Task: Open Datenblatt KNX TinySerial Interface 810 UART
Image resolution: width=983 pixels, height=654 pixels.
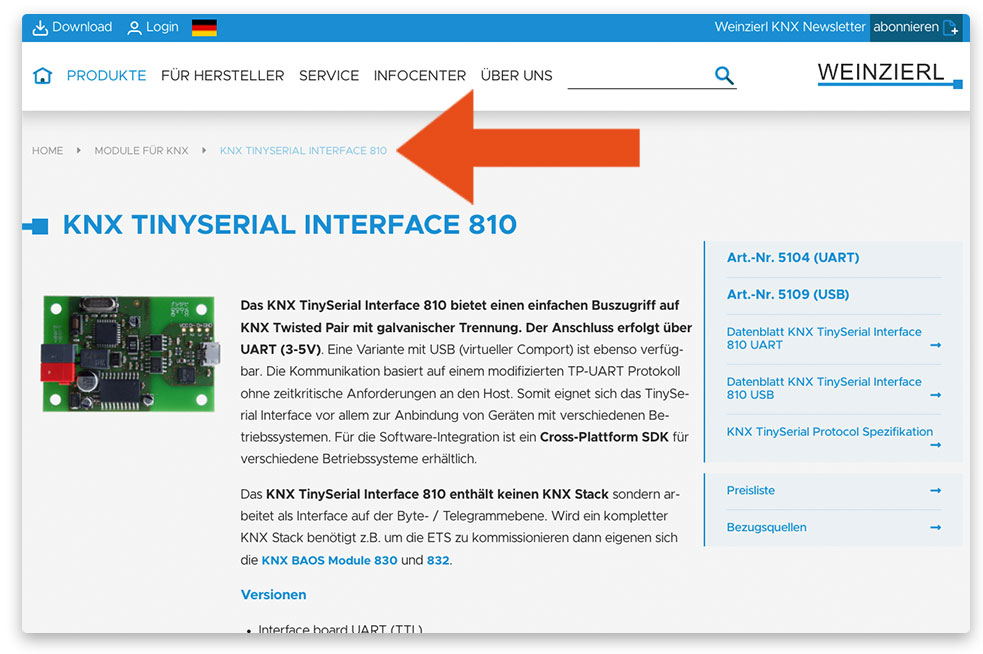Action: click(823, 338)
